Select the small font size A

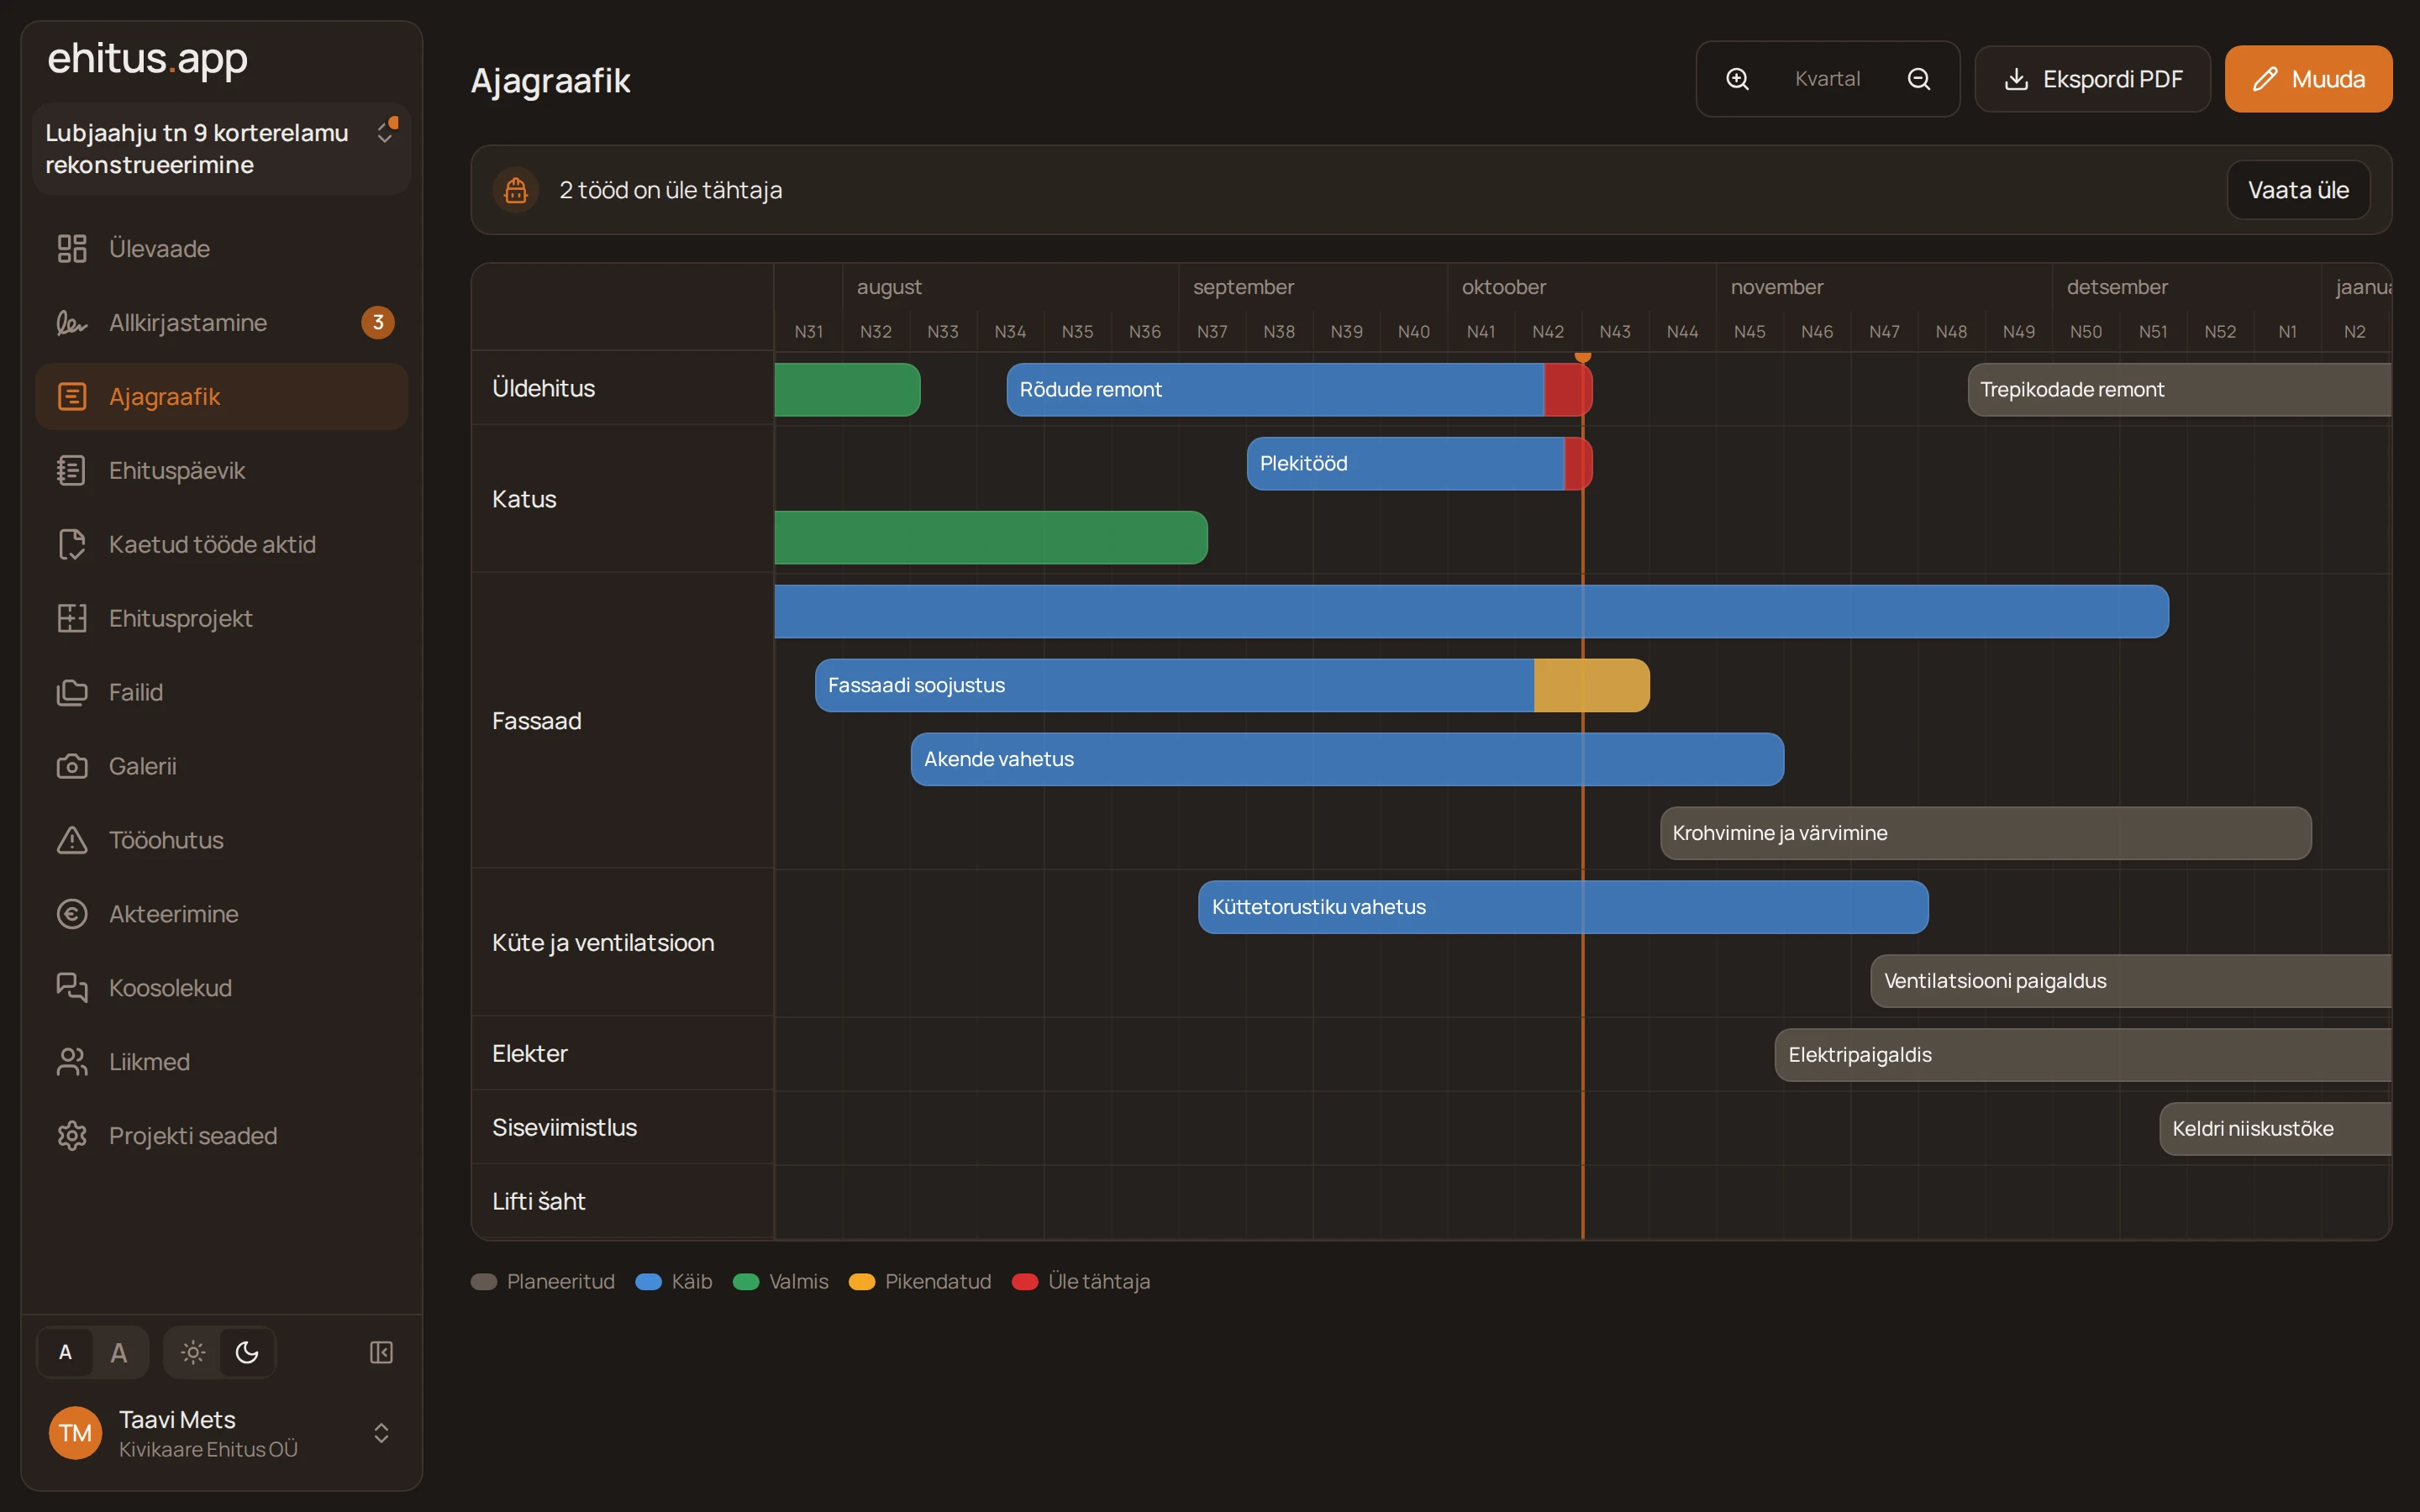coord(66,1352)
